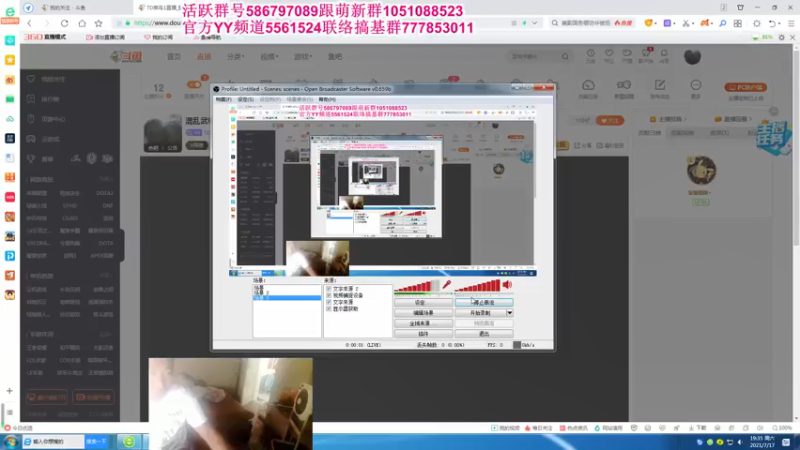Click the 退出 exit button in OBS
Image resolution: width=800 pixels, height=450 pixels.
(x=484, y=334)
